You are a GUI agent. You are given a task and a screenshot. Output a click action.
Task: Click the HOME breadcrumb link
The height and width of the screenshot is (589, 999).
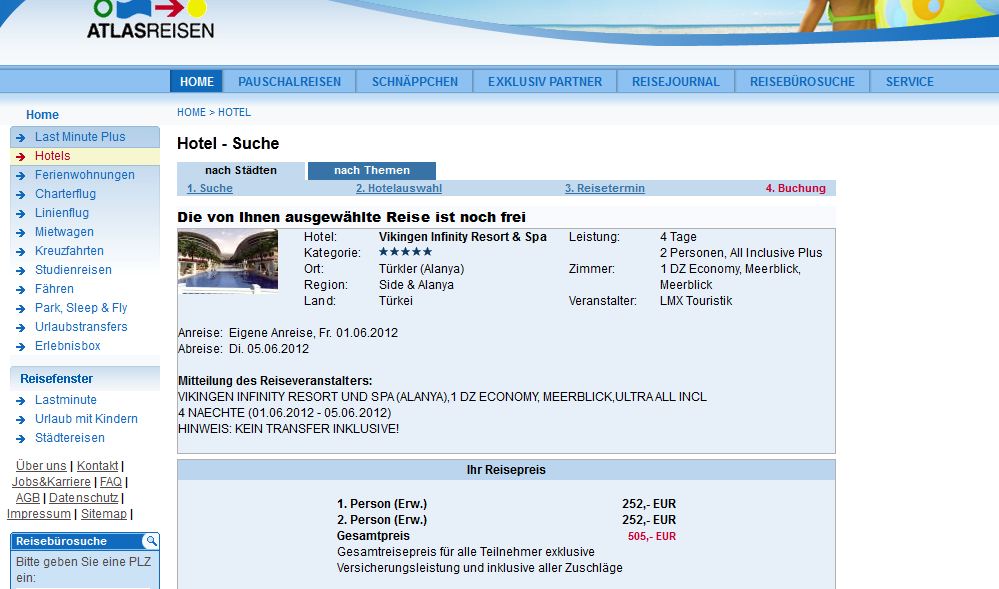(191, 112)
